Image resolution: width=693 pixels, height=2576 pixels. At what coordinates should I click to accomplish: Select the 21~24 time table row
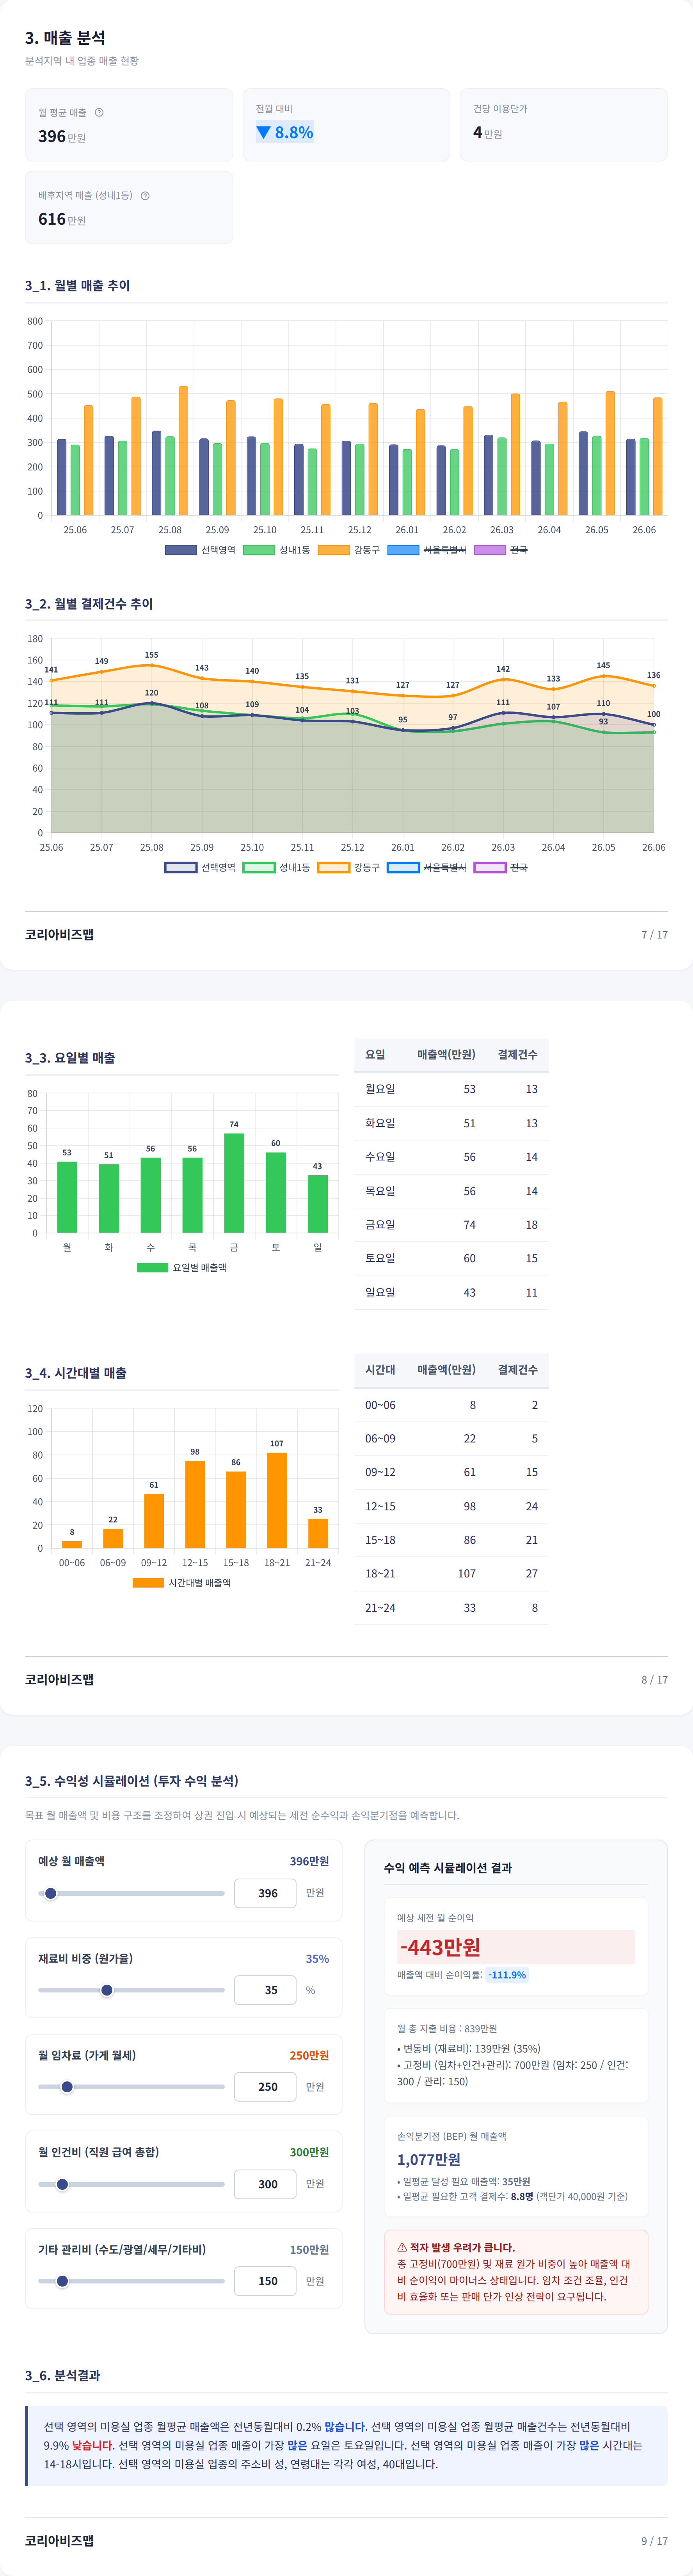pyautogui.click(x=451, y=1607)
